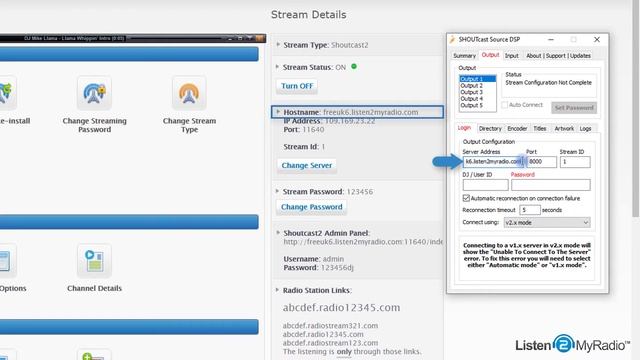Select Output 3 in the output list

[478, 92]
